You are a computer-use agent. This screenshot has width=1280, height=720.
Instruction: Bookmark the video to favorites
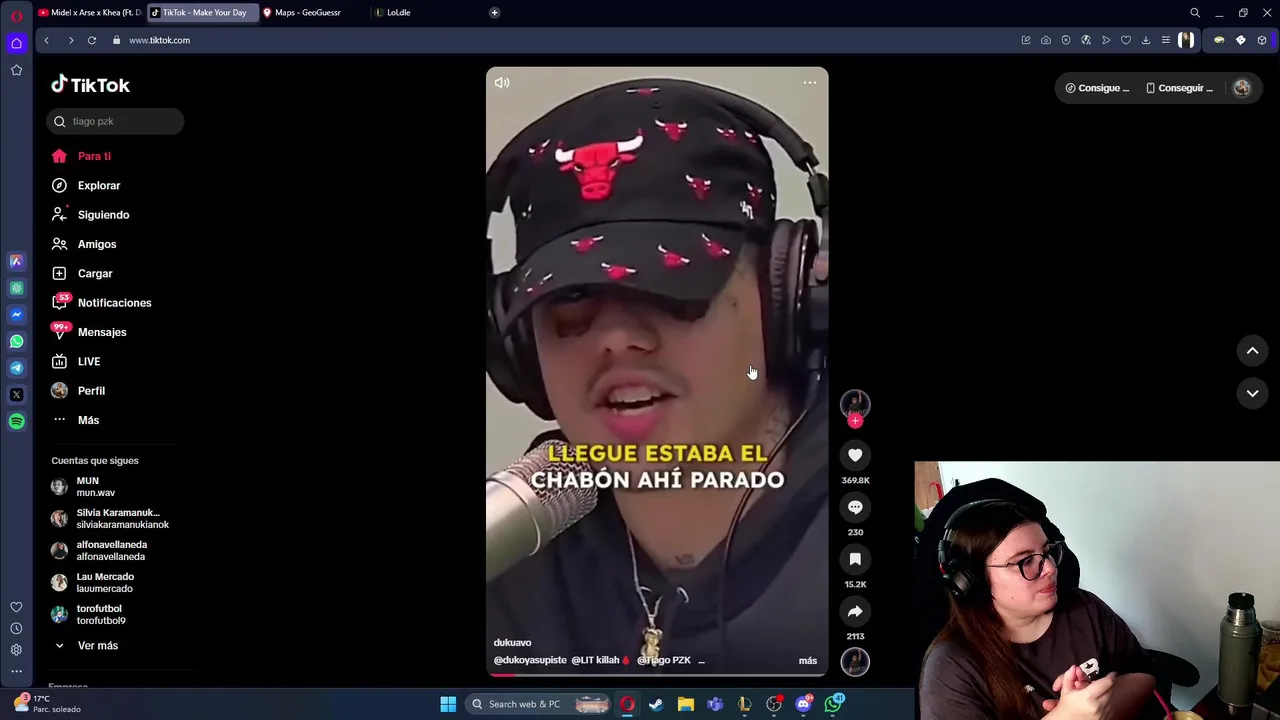(x=855, y=559)
